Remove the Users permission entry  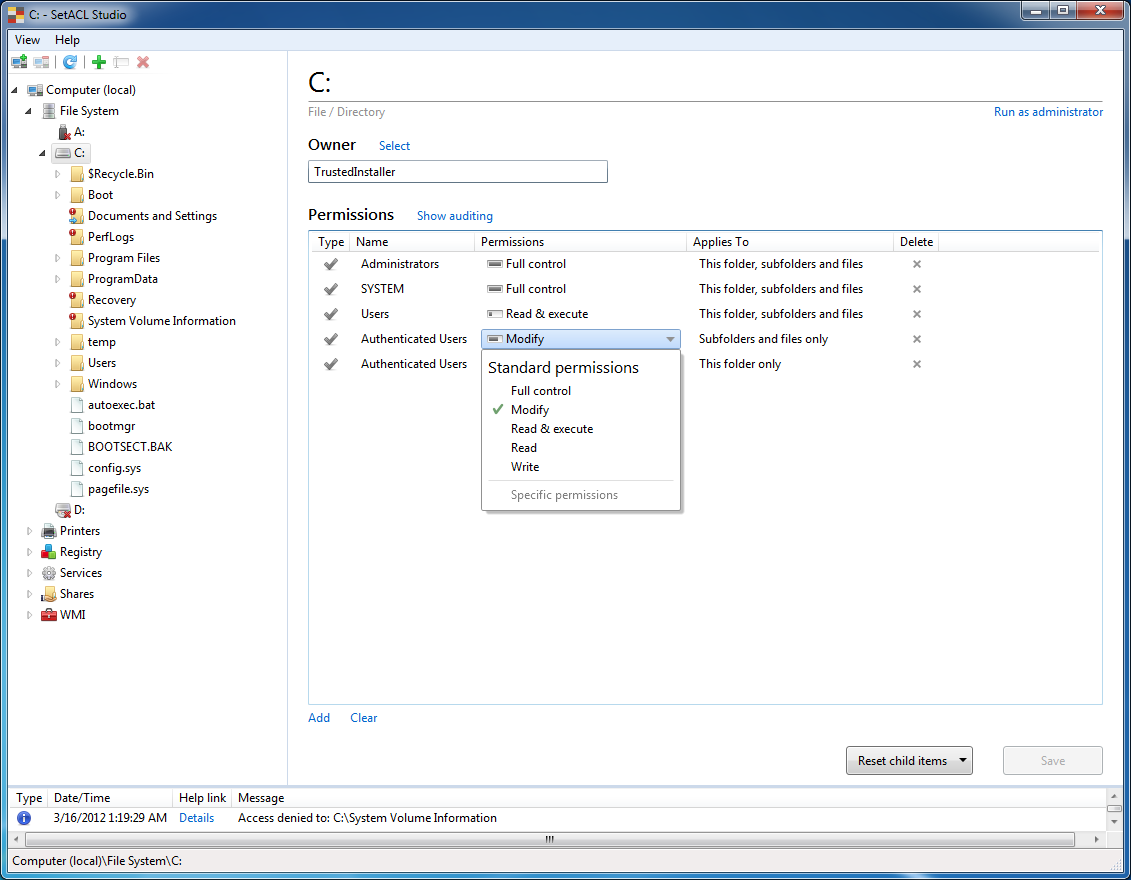tap(916, 314)
